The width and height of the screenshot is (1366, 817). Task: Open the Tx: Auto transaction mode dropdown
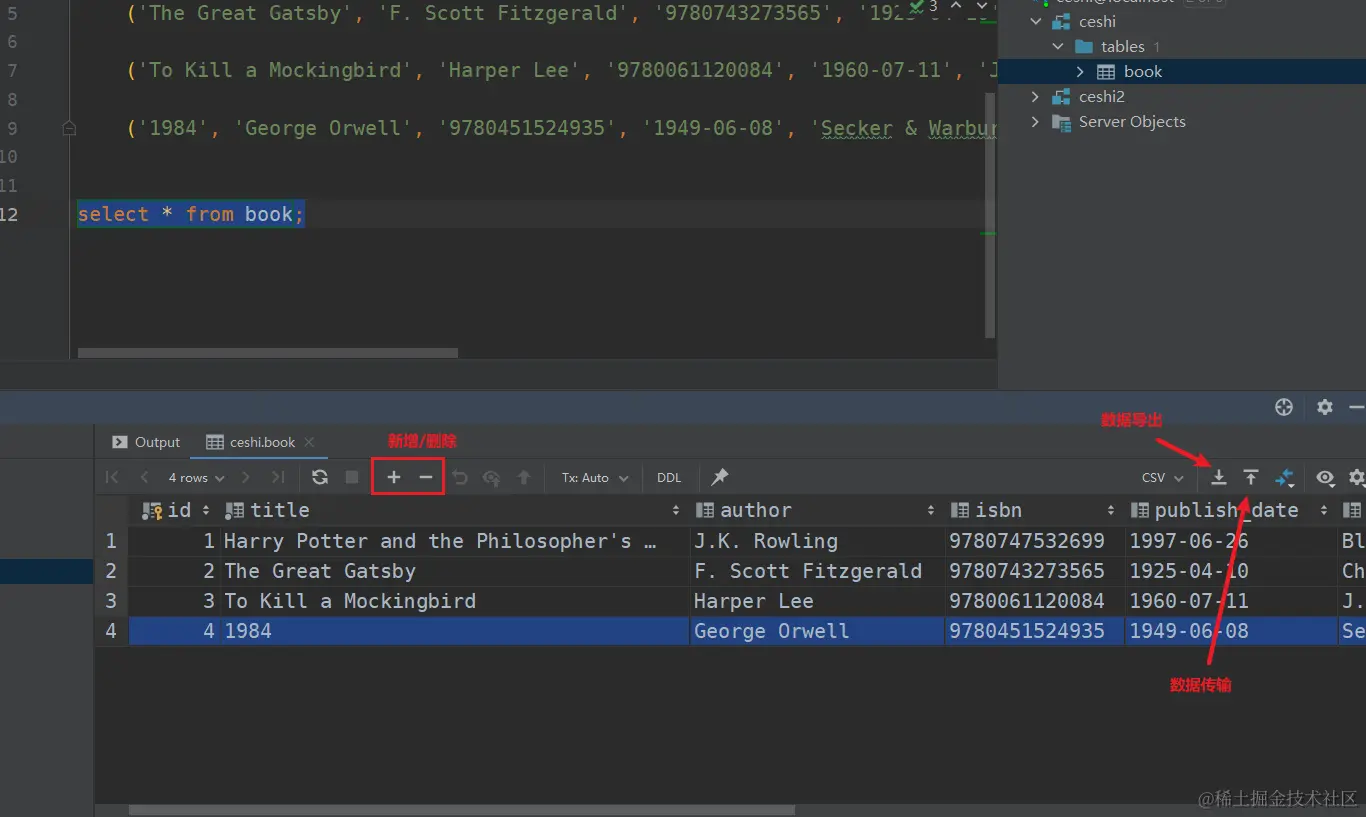point(595,478)
